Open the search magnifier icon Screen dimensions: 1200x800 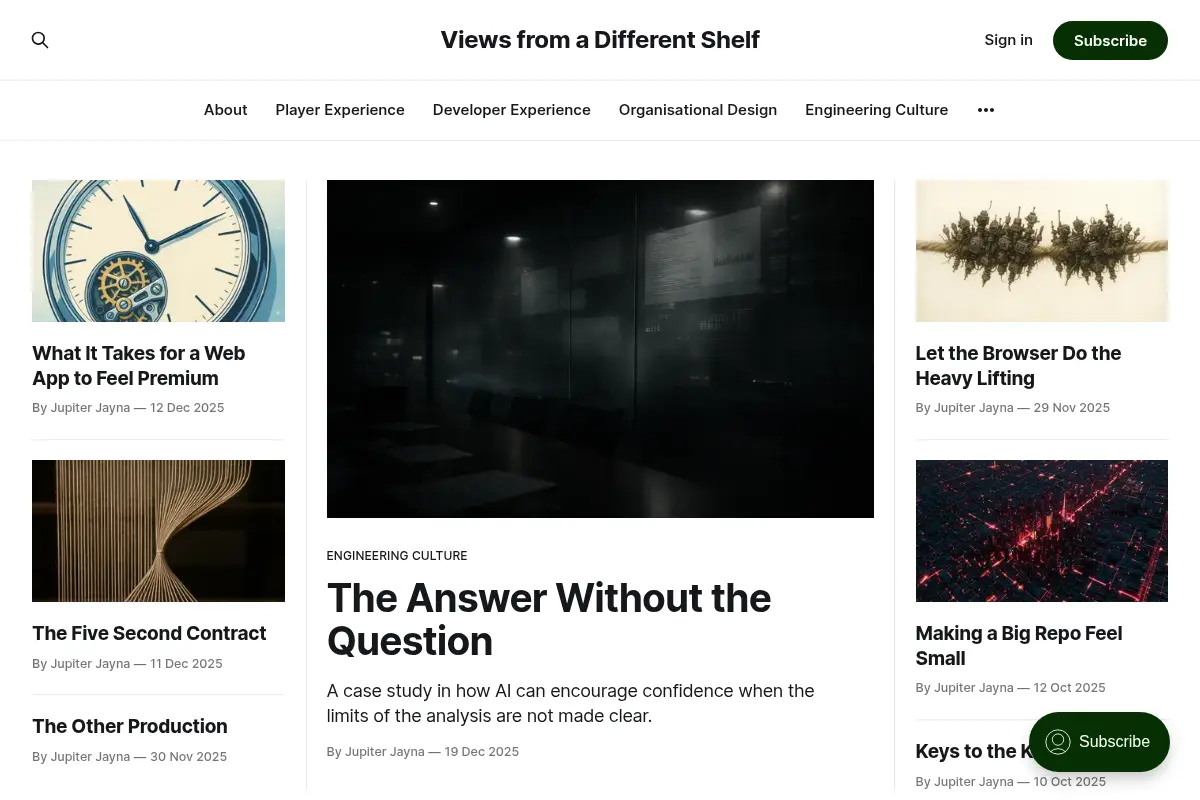click(40, 40)
